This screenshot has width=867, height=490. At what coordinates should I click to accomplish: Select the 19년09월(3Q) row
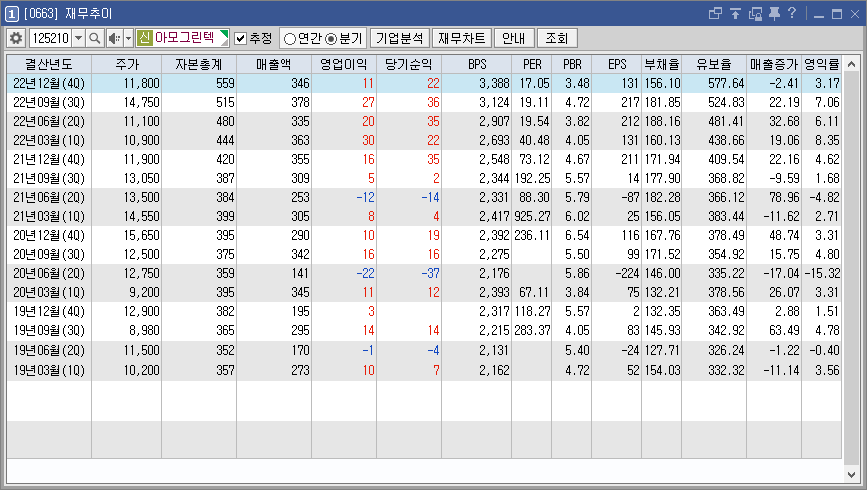coord(424,330)
